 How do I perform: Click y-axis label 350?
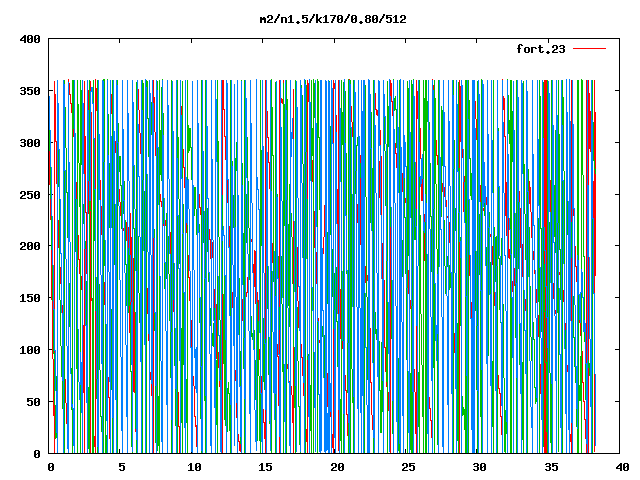(30, 91)
